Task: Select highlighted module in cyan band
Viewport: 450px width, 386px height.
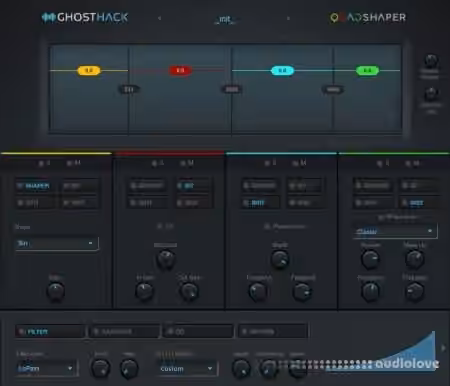Action: click(x=260, y=202)
